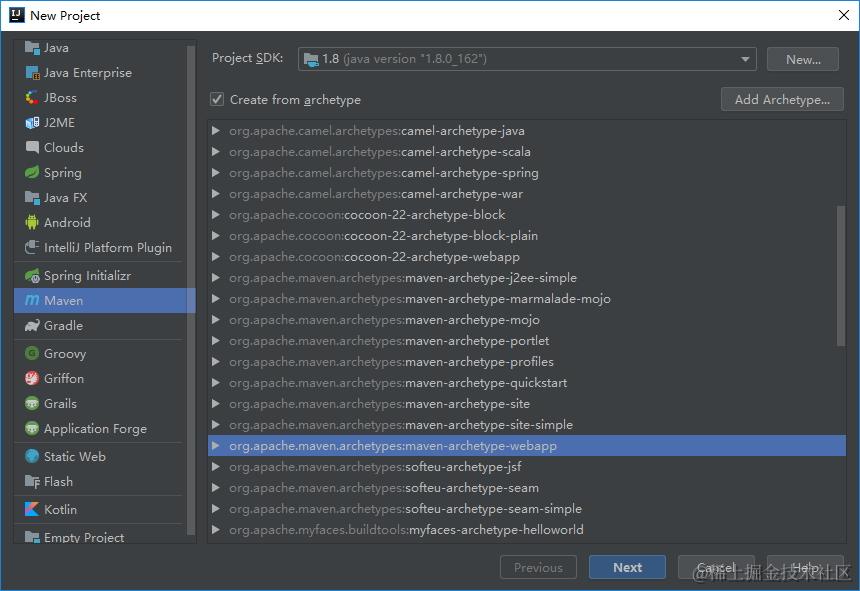Select maven-archetype-mojo row

[x=527, y=320]
